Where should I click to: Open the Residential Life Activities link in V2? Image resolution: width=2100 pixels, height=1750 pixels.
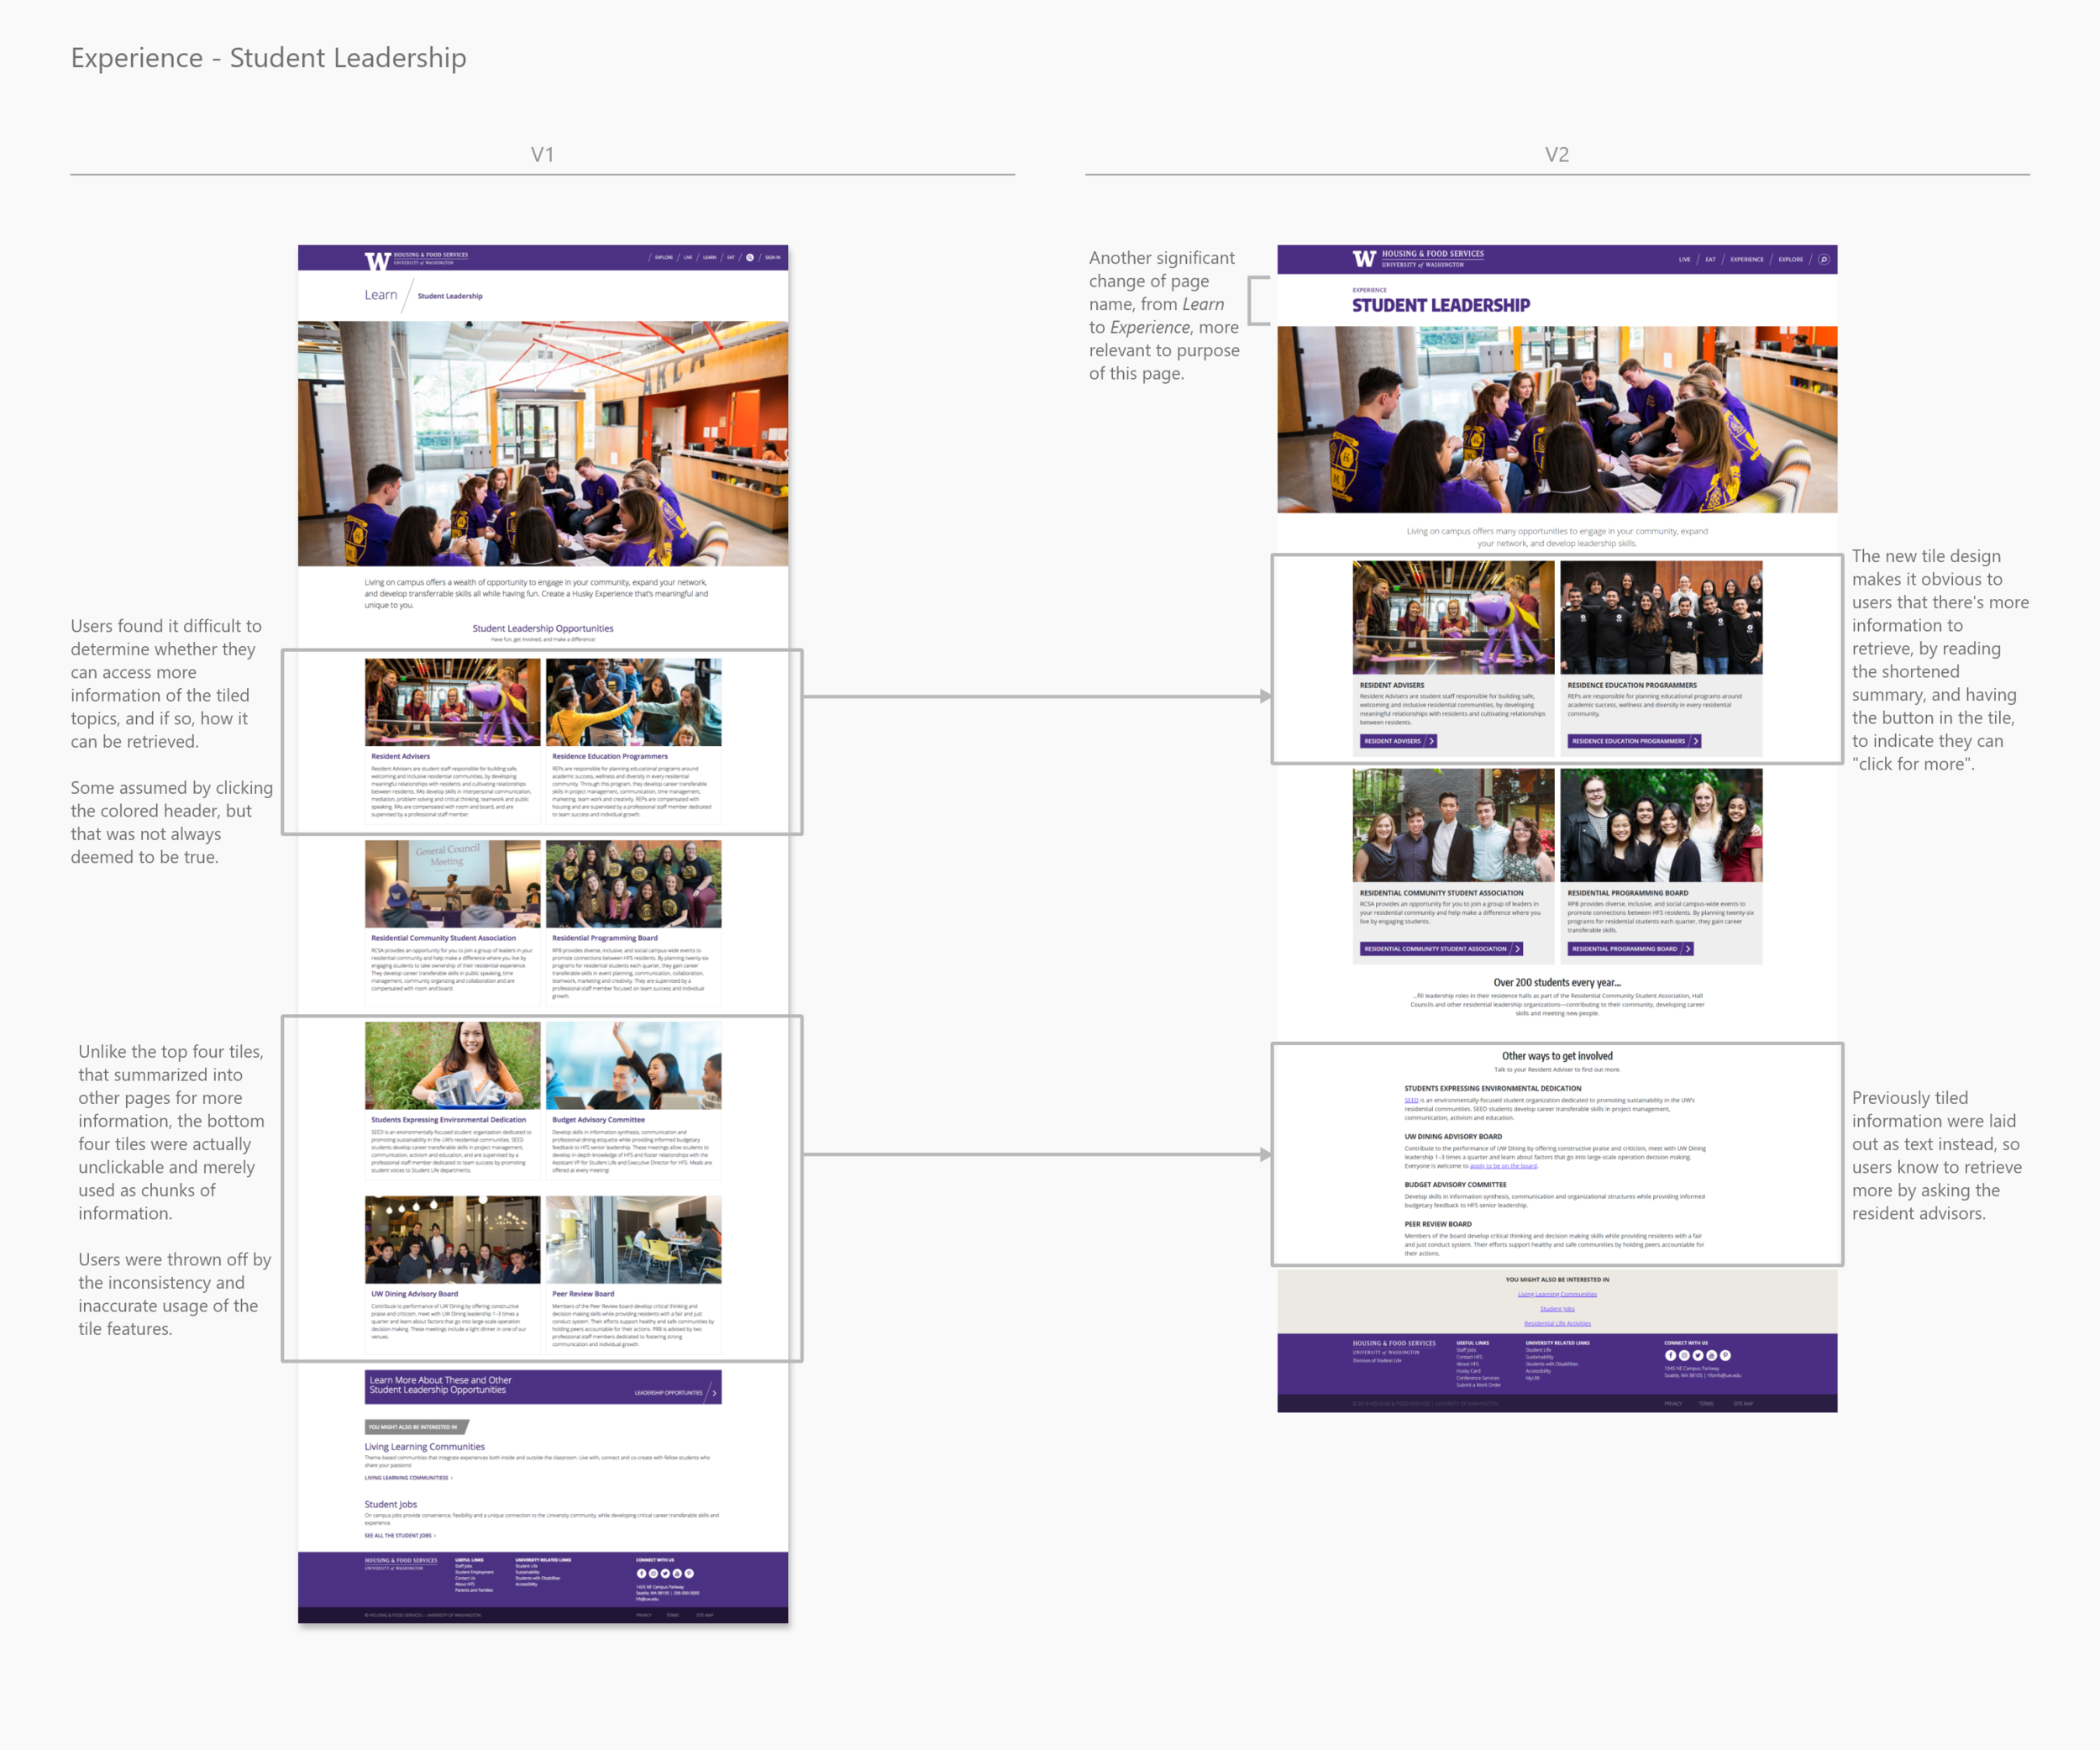1557,1323
